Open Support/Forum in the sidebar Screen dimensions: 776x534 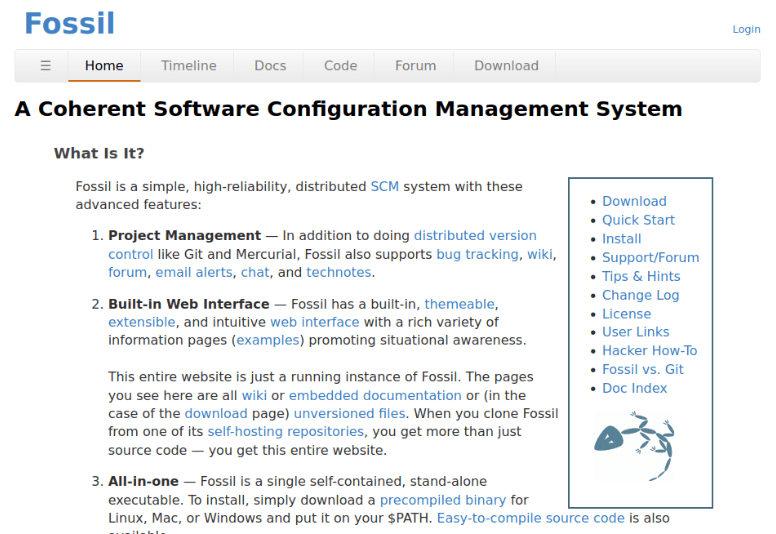(650, 258)
